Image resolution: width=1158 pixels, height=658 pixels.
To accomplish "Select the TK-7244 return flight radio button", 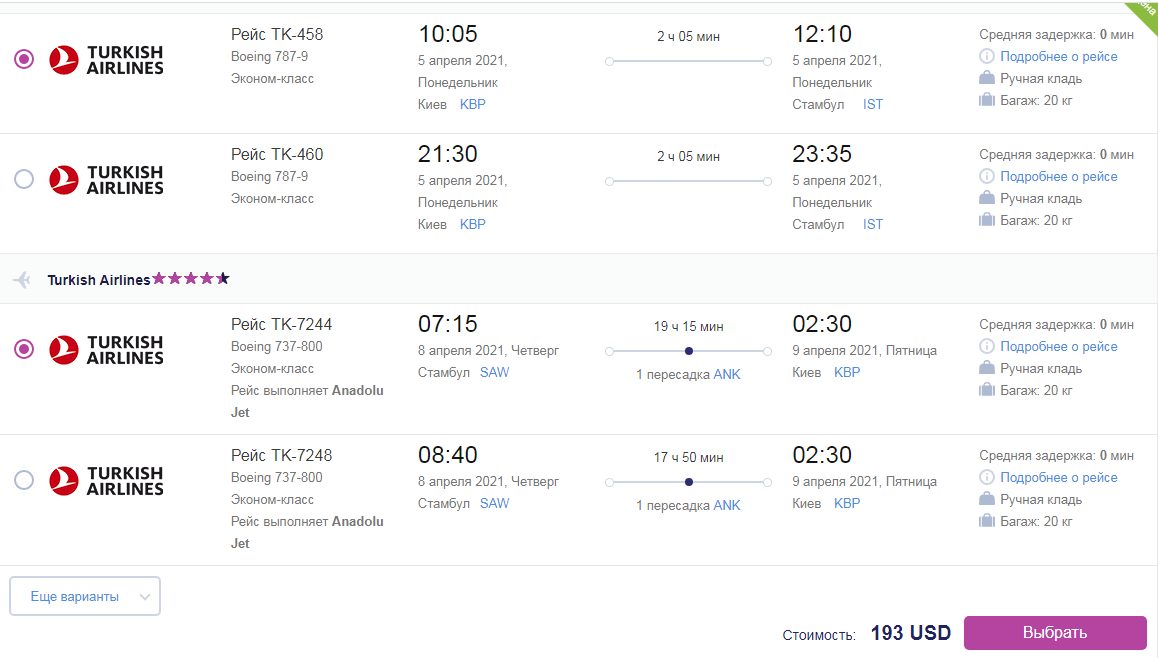I will pyautogui.click(x=24, y=349).
